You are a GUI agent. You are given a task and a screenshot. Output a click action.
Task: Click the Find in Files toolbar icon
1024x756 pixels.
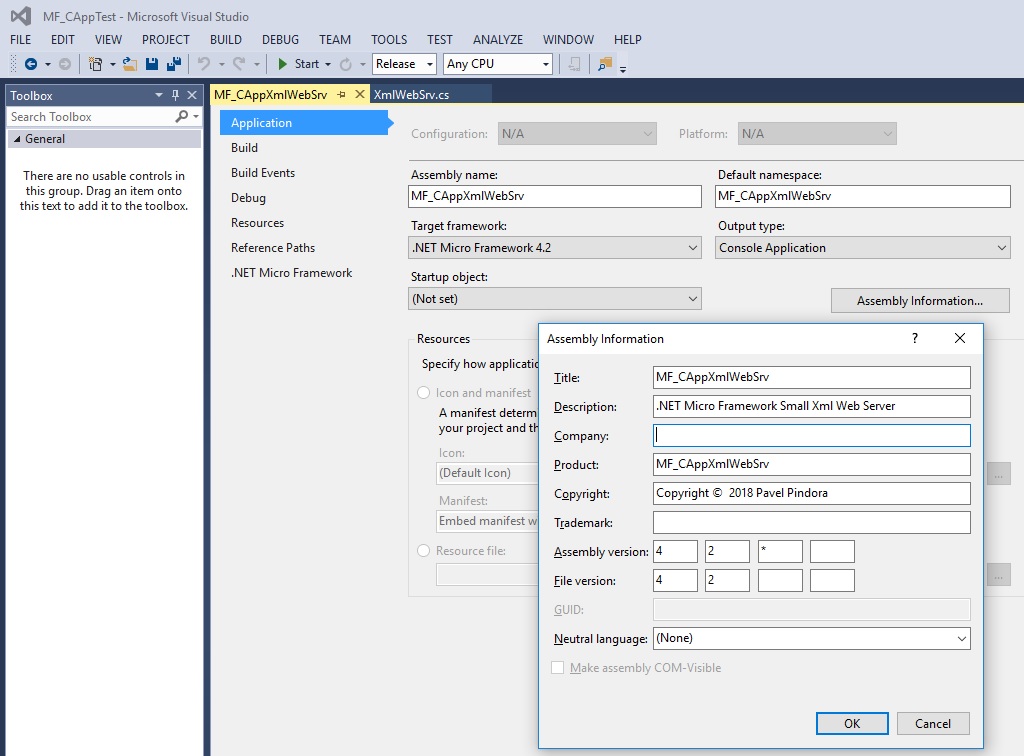point(604,64)
